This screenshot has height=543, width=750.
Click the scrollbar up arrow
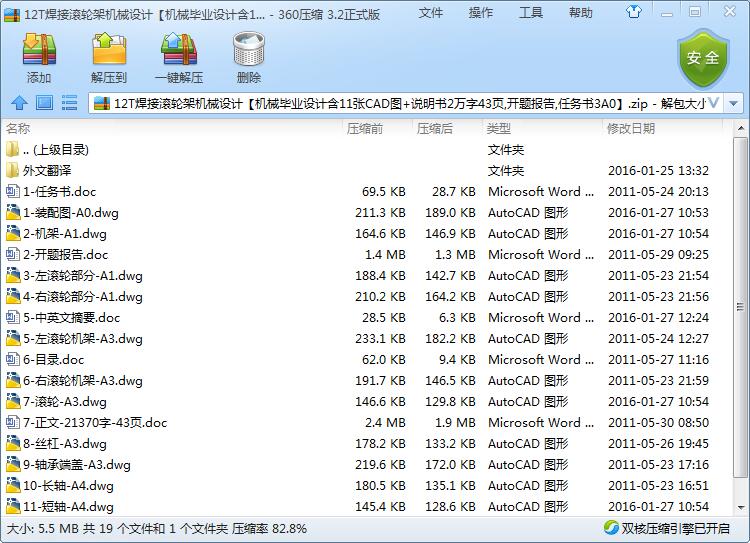pyautogui.click(x=740, y=128)
